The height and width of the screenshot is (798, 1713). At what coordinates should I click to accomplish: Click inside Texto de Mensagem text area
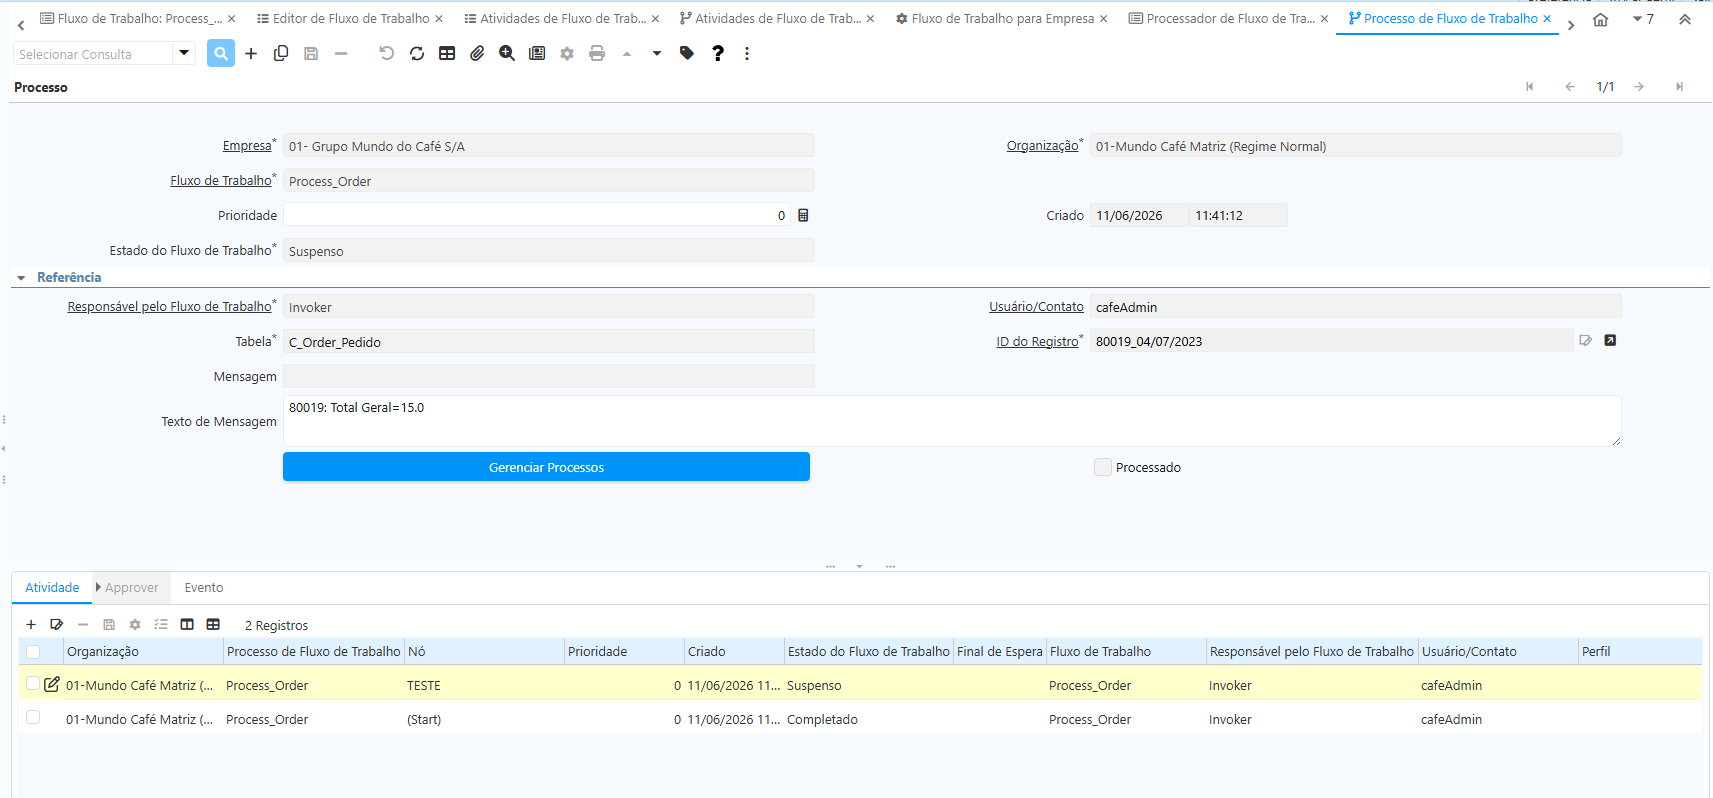[952, 421]
